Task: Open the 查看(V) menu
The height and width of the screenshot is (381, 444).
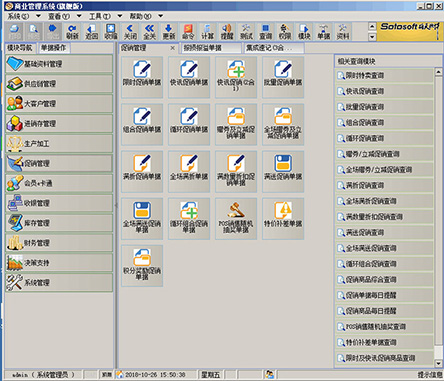Action: 59,16
